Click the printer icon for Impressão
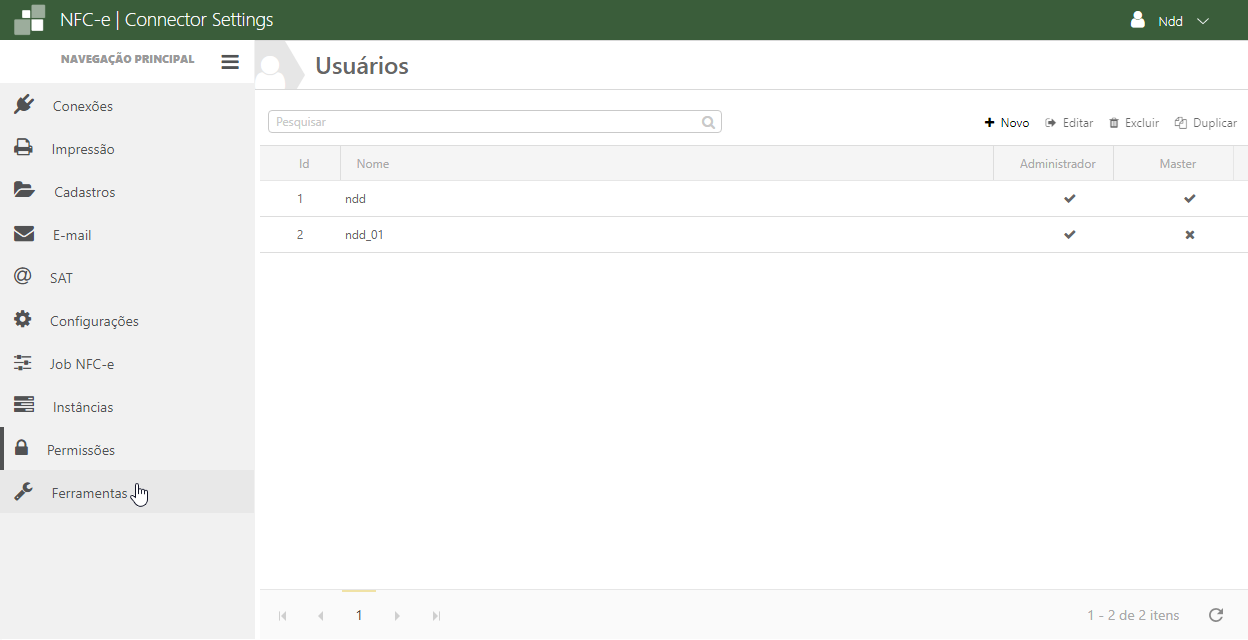This screenshot has height=640, width=1248. click(x=23, y=148)
